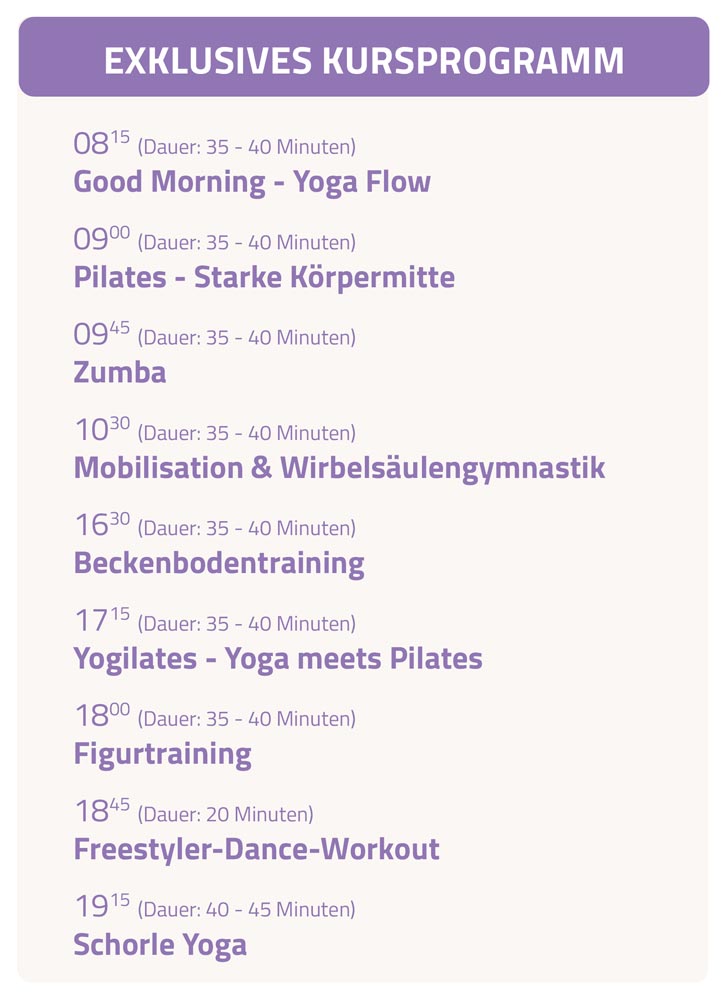Open Mobilisation & Wirbelsäulengymnastik course

[339, 468]
